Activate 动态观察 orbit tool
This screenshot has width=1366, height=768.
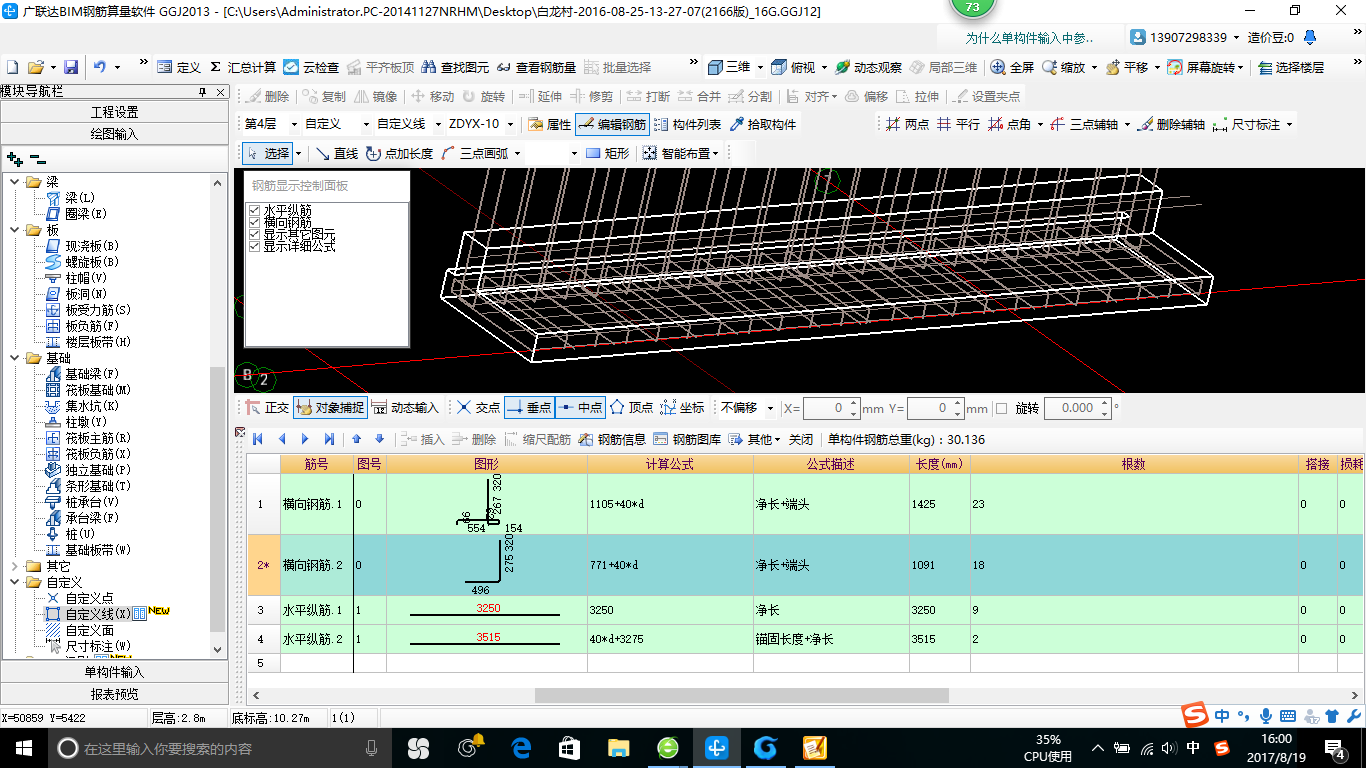(869, 67)
